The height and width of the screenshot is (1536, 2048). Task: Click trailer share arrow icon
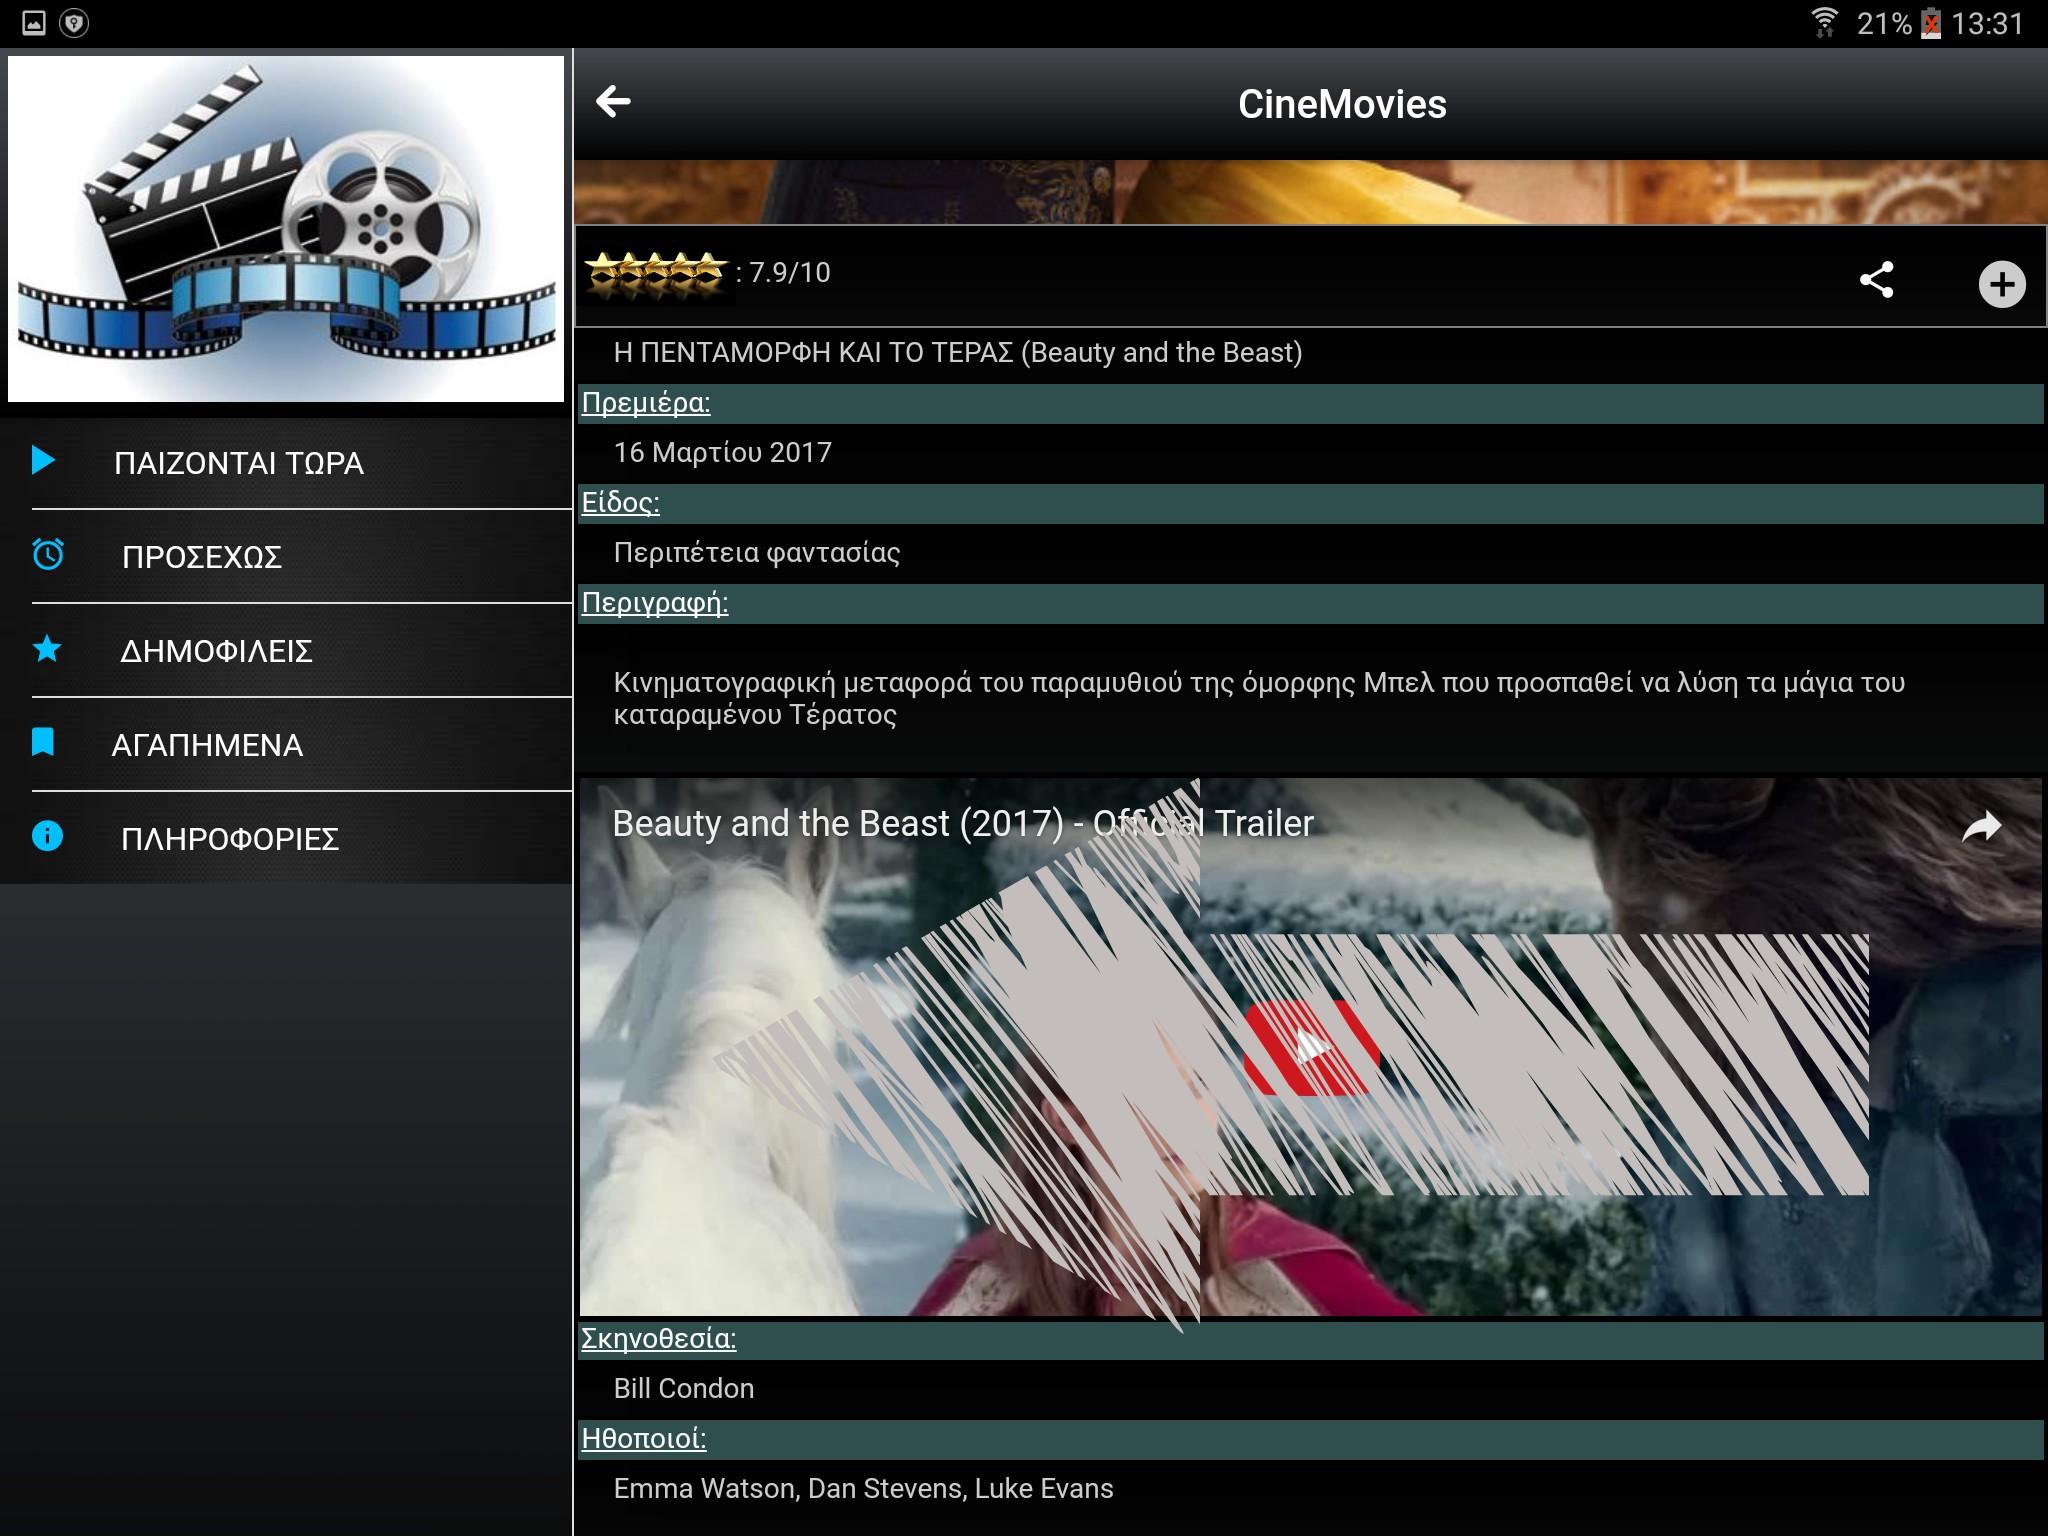tap(1981, 827)
